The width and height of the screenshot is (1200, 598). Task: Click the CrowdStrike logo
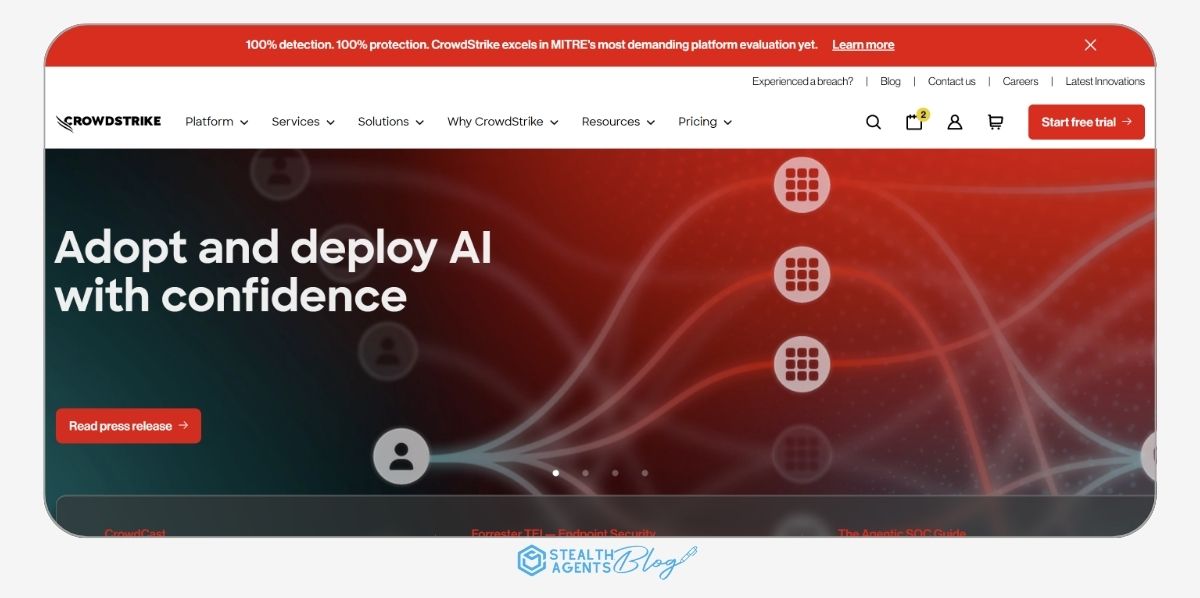[x=107, y=121]
